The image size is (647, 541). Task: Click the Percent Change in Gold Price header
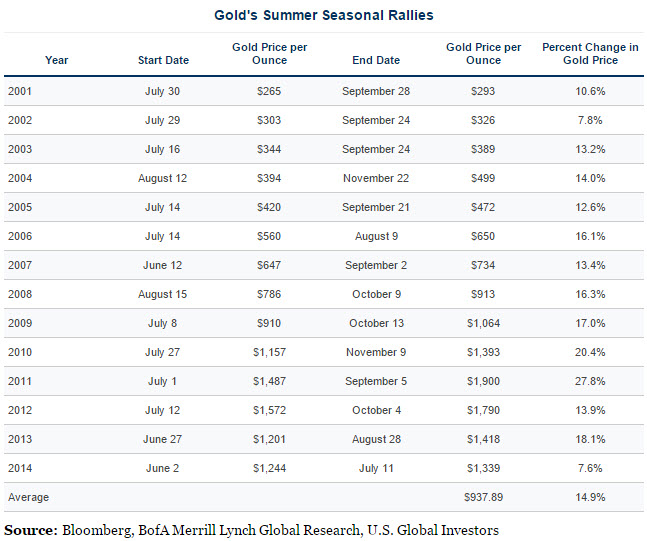click(x=590, y=54)
